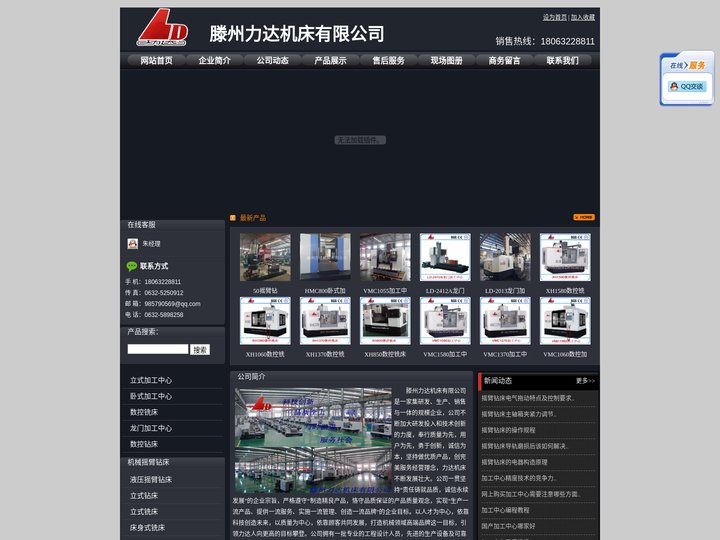Click the orange icon next to 最新产品
Image resolution: width=720 pixels, height=540 pixels.
pyautogui.click(x=233, y=218)
